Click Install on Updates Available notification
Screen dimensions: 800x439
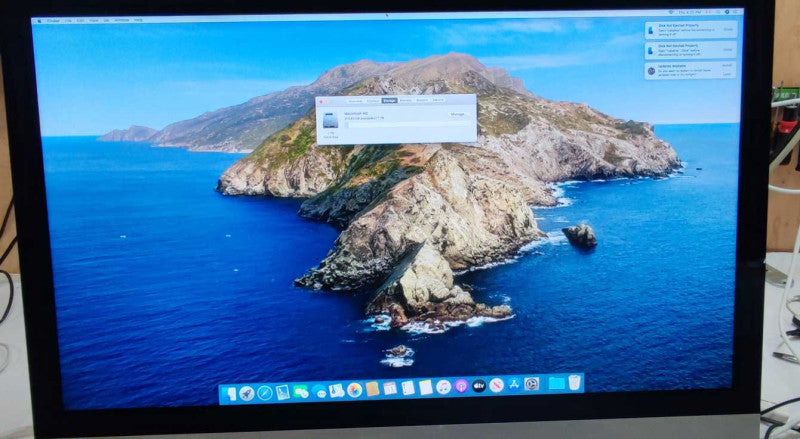(x=727, y=65)
